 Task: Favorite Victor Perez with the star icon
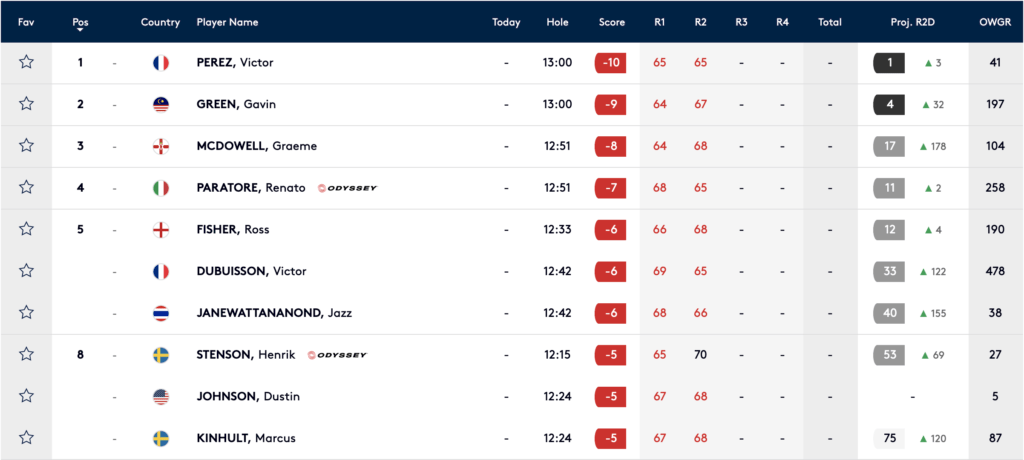[x=26, y=62]
